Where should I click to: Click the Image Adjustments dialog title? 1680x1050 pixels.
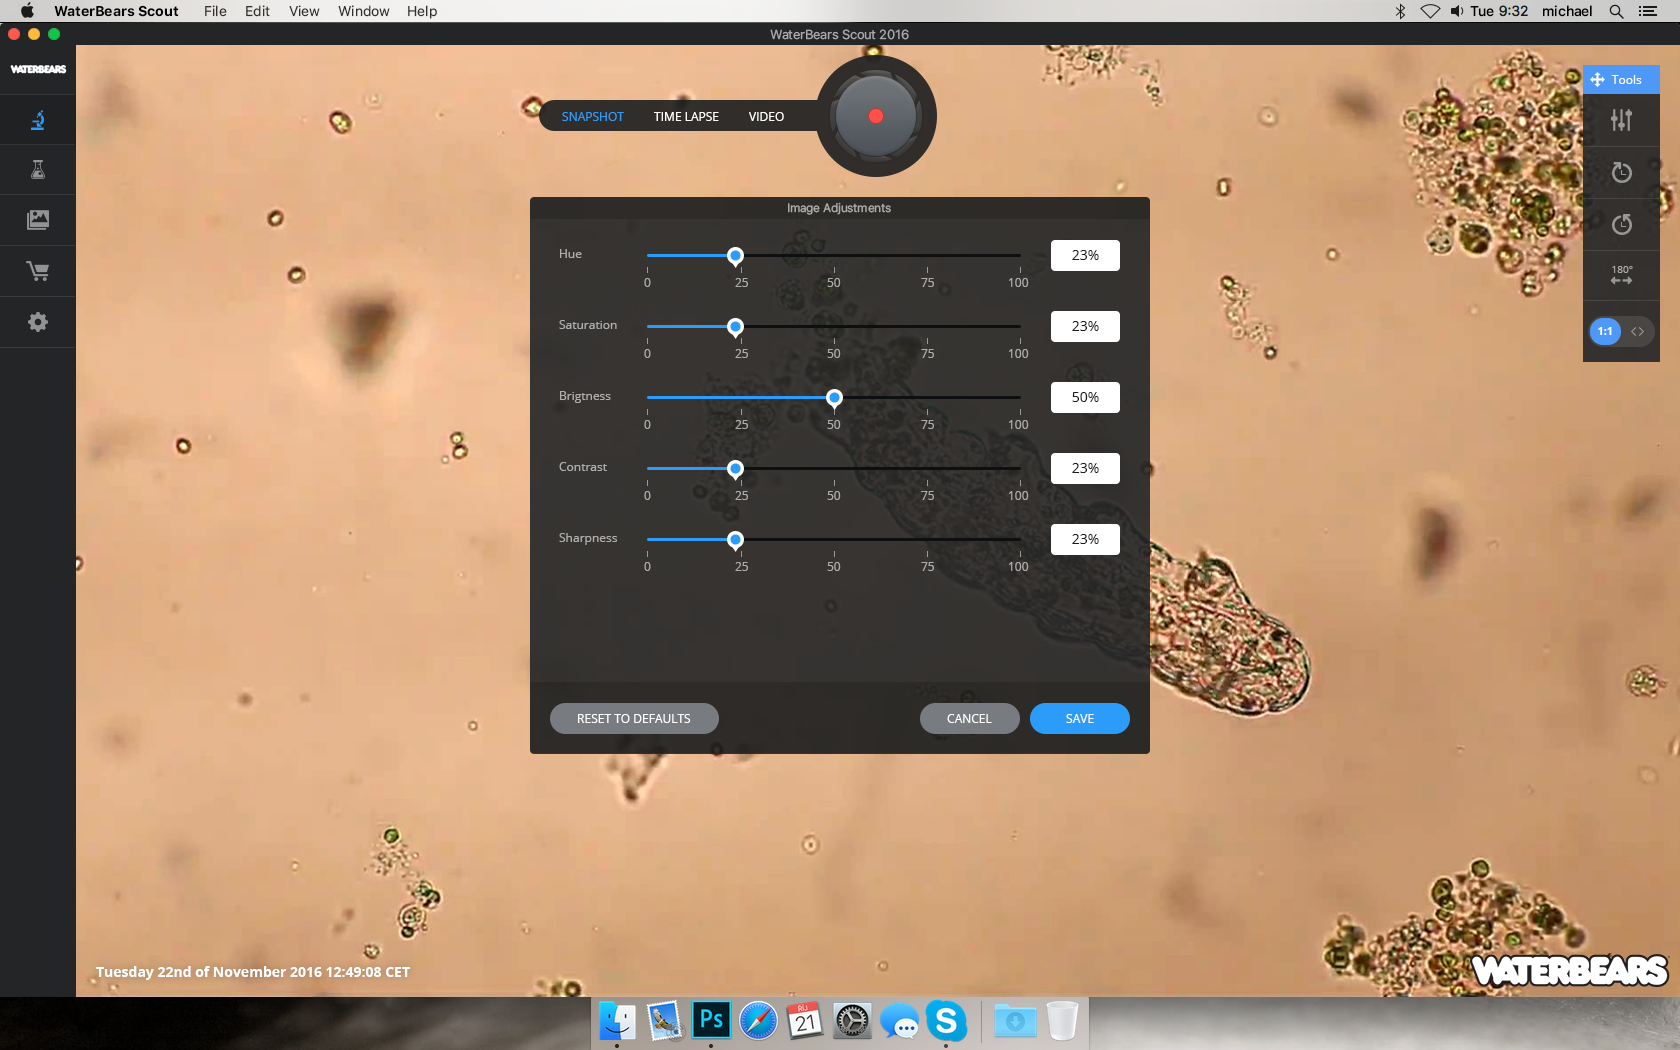839,208
